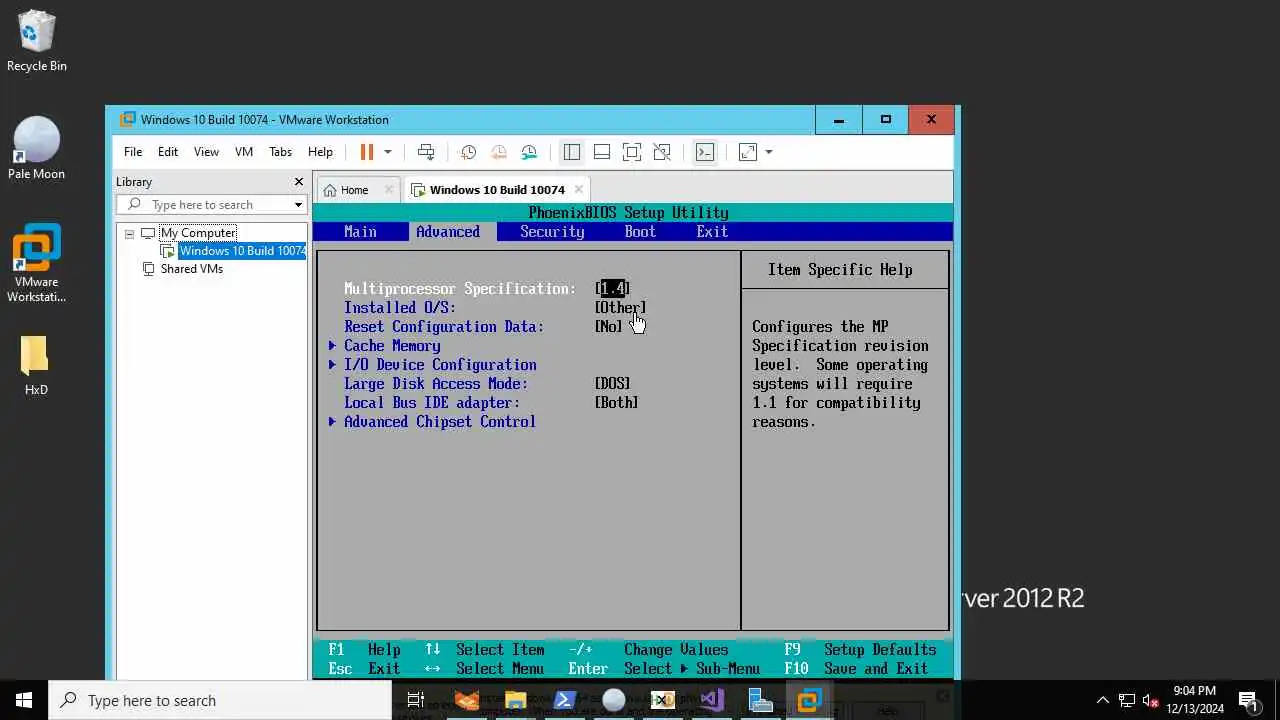This screenshot has width=1280, height=720.
Task: Click the taskbar search box
Action: point(219,700)
